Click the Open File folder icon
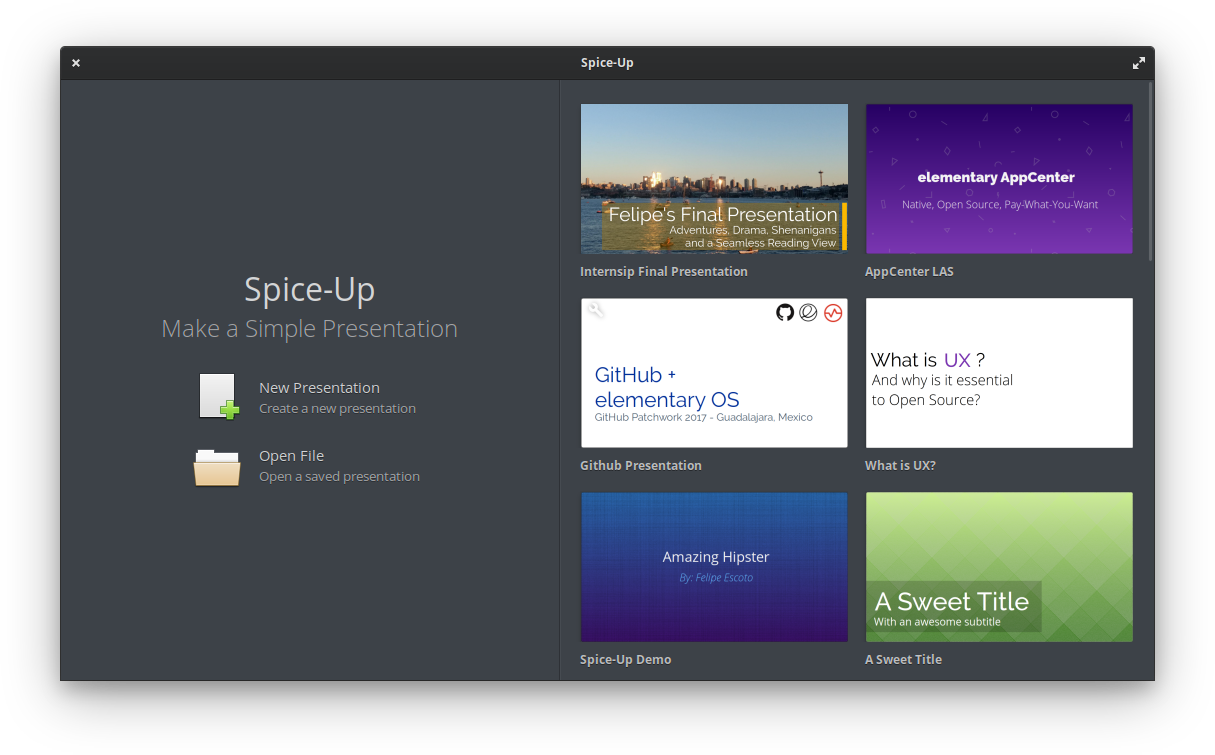 coord(217,466)
